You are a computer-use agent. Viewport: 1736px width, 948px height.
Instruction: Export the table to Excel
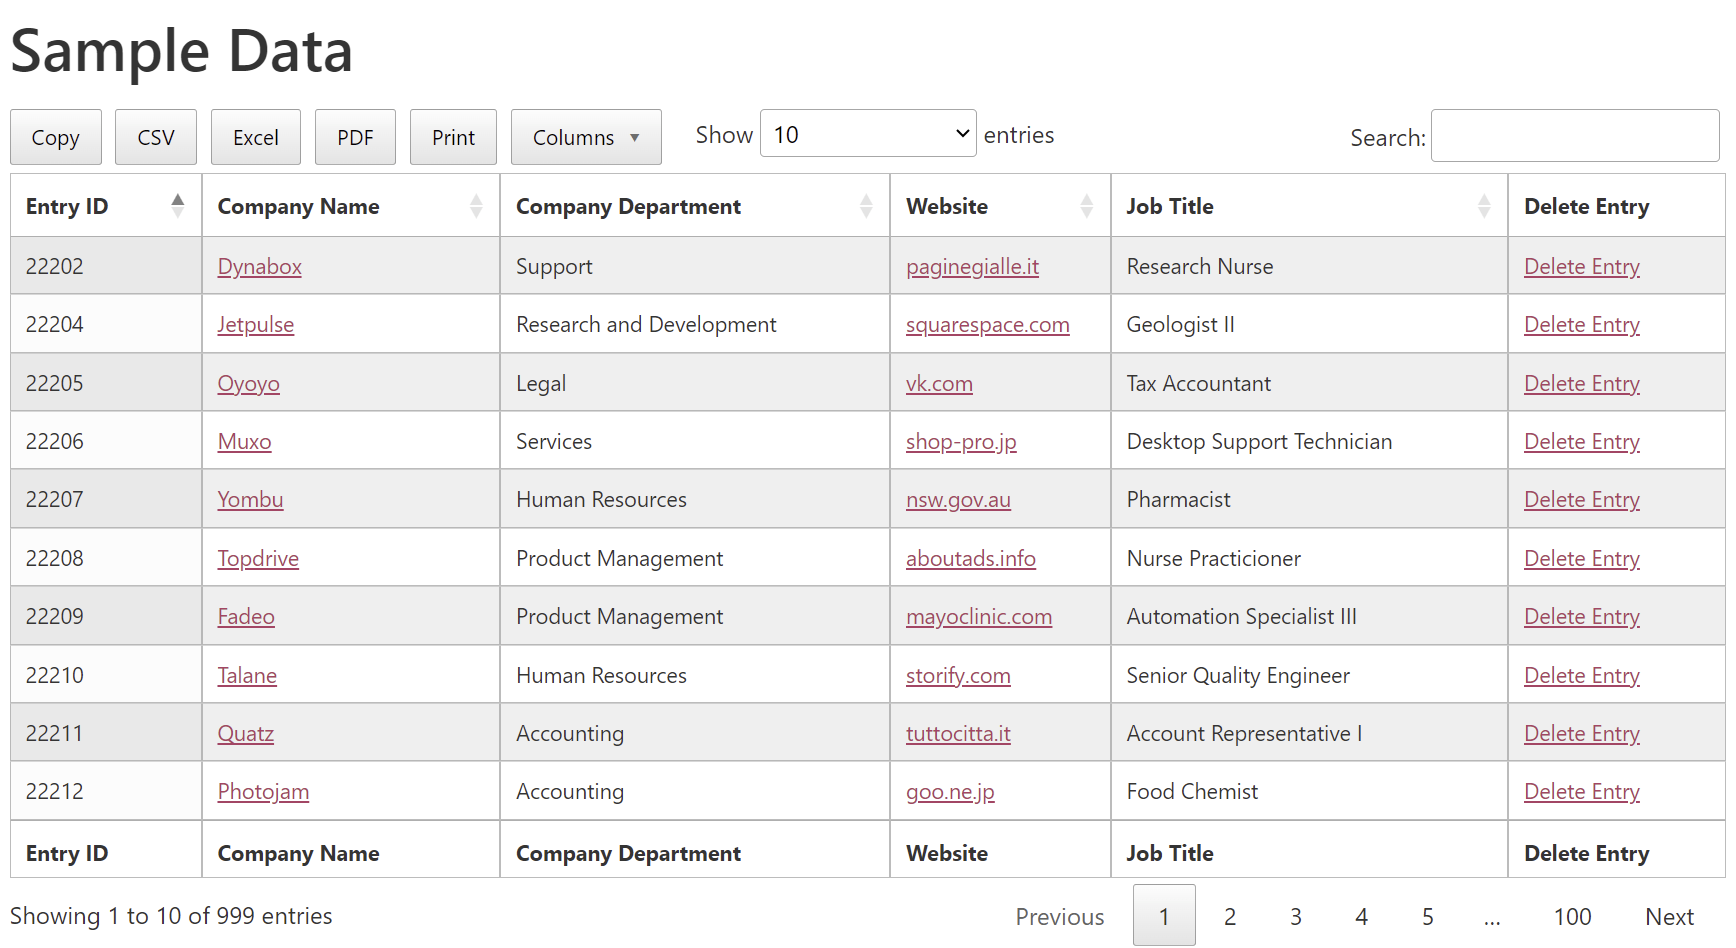[256, 137]
